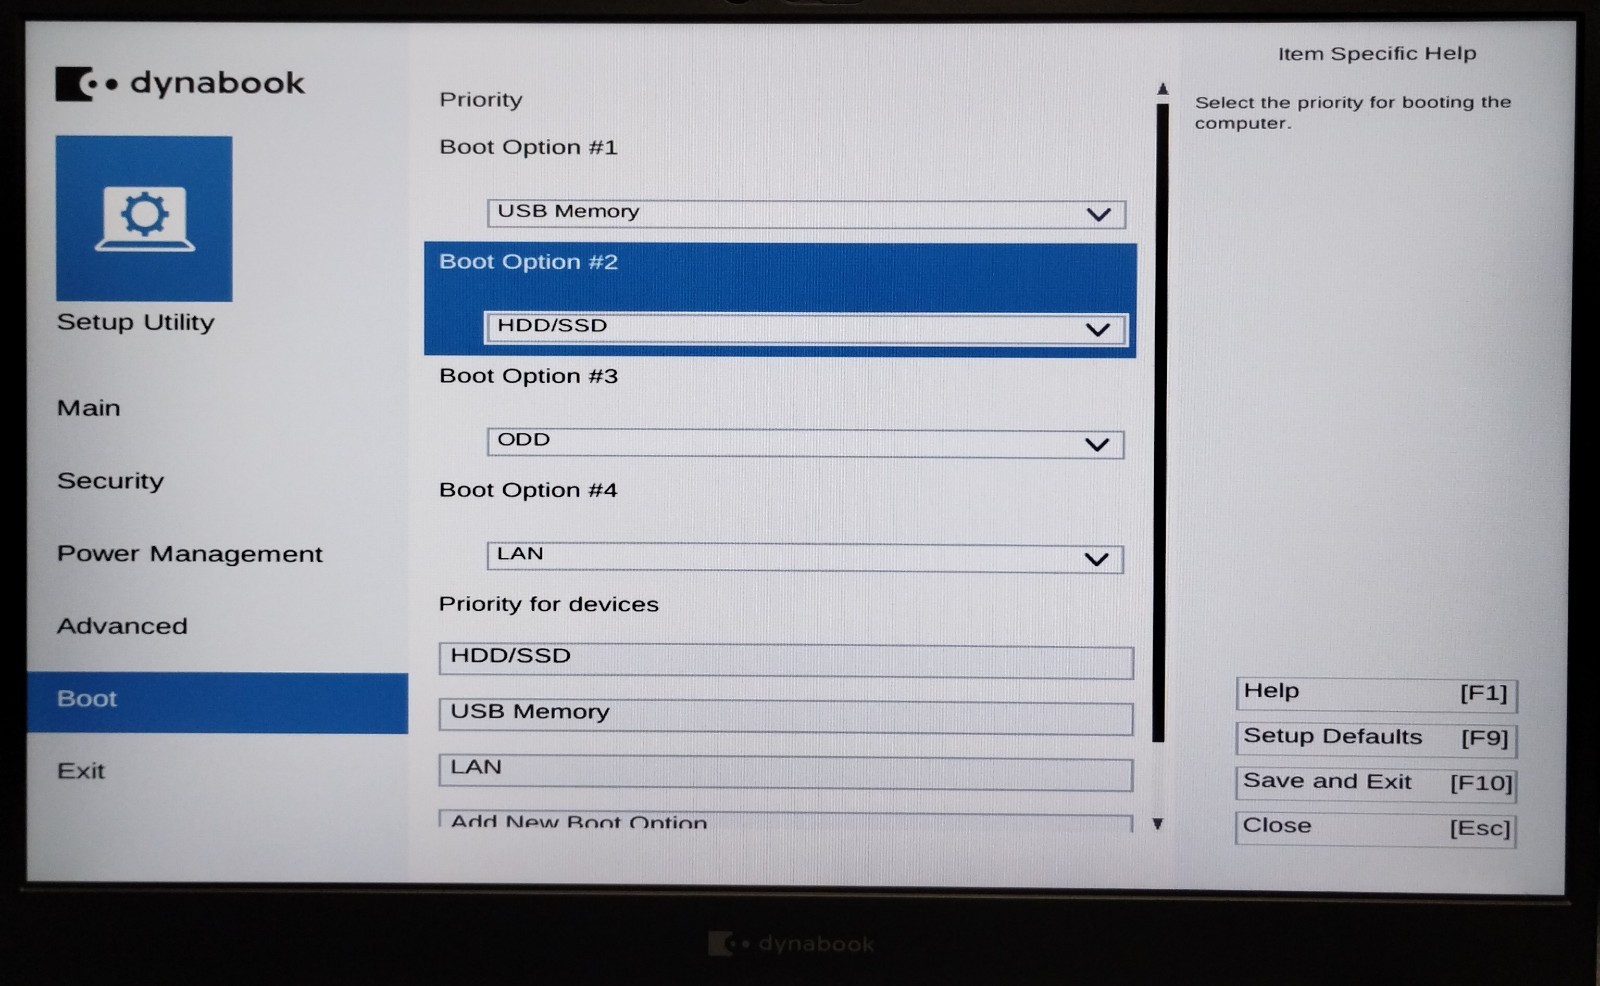Click the dynabook logo in the sidebar

(x=180, y=83)
